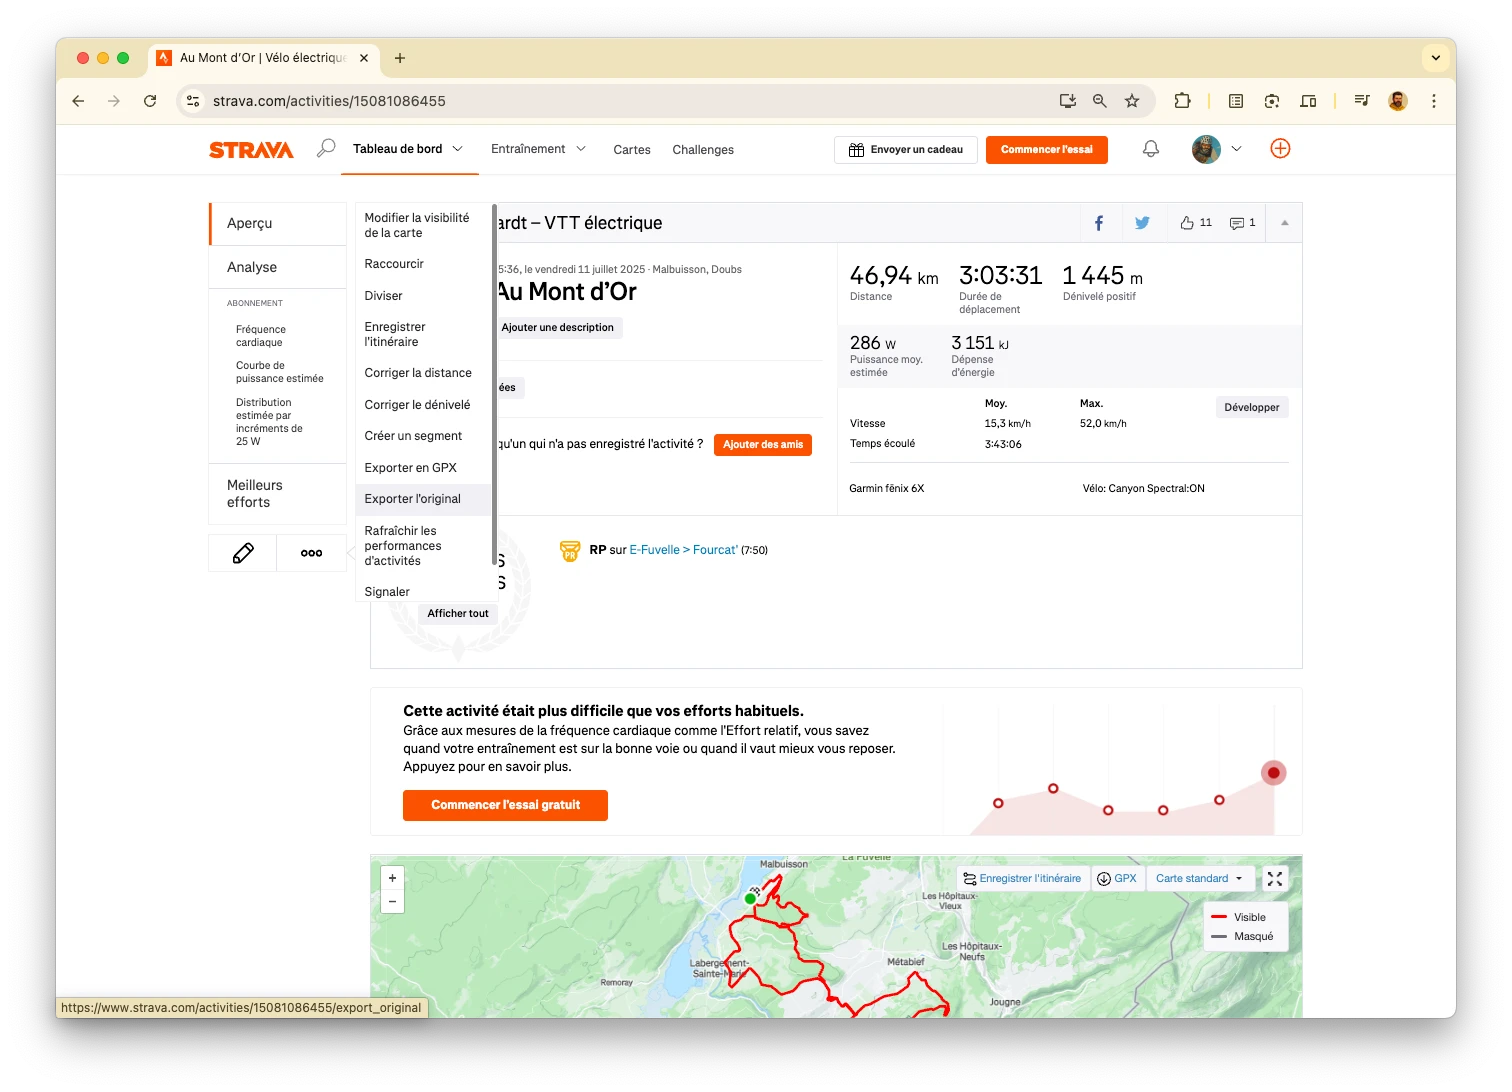This screenshot has width=1512, height=1092.
Task: Click Enregistrer l'itinéraire on the map
Action: click(1022, 879)
